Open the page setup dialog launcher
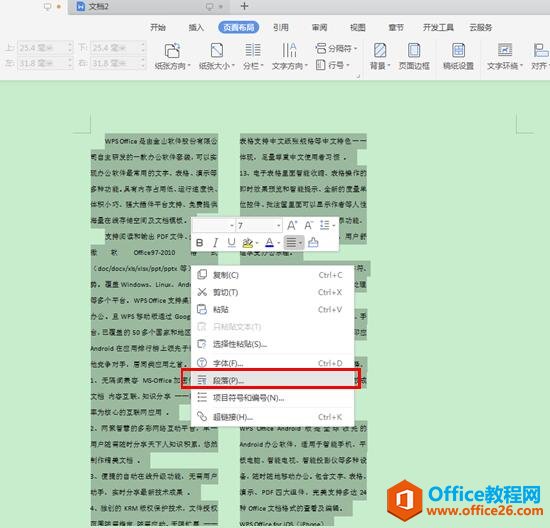Viewport: 550px width, 528px height. (358, 76)
